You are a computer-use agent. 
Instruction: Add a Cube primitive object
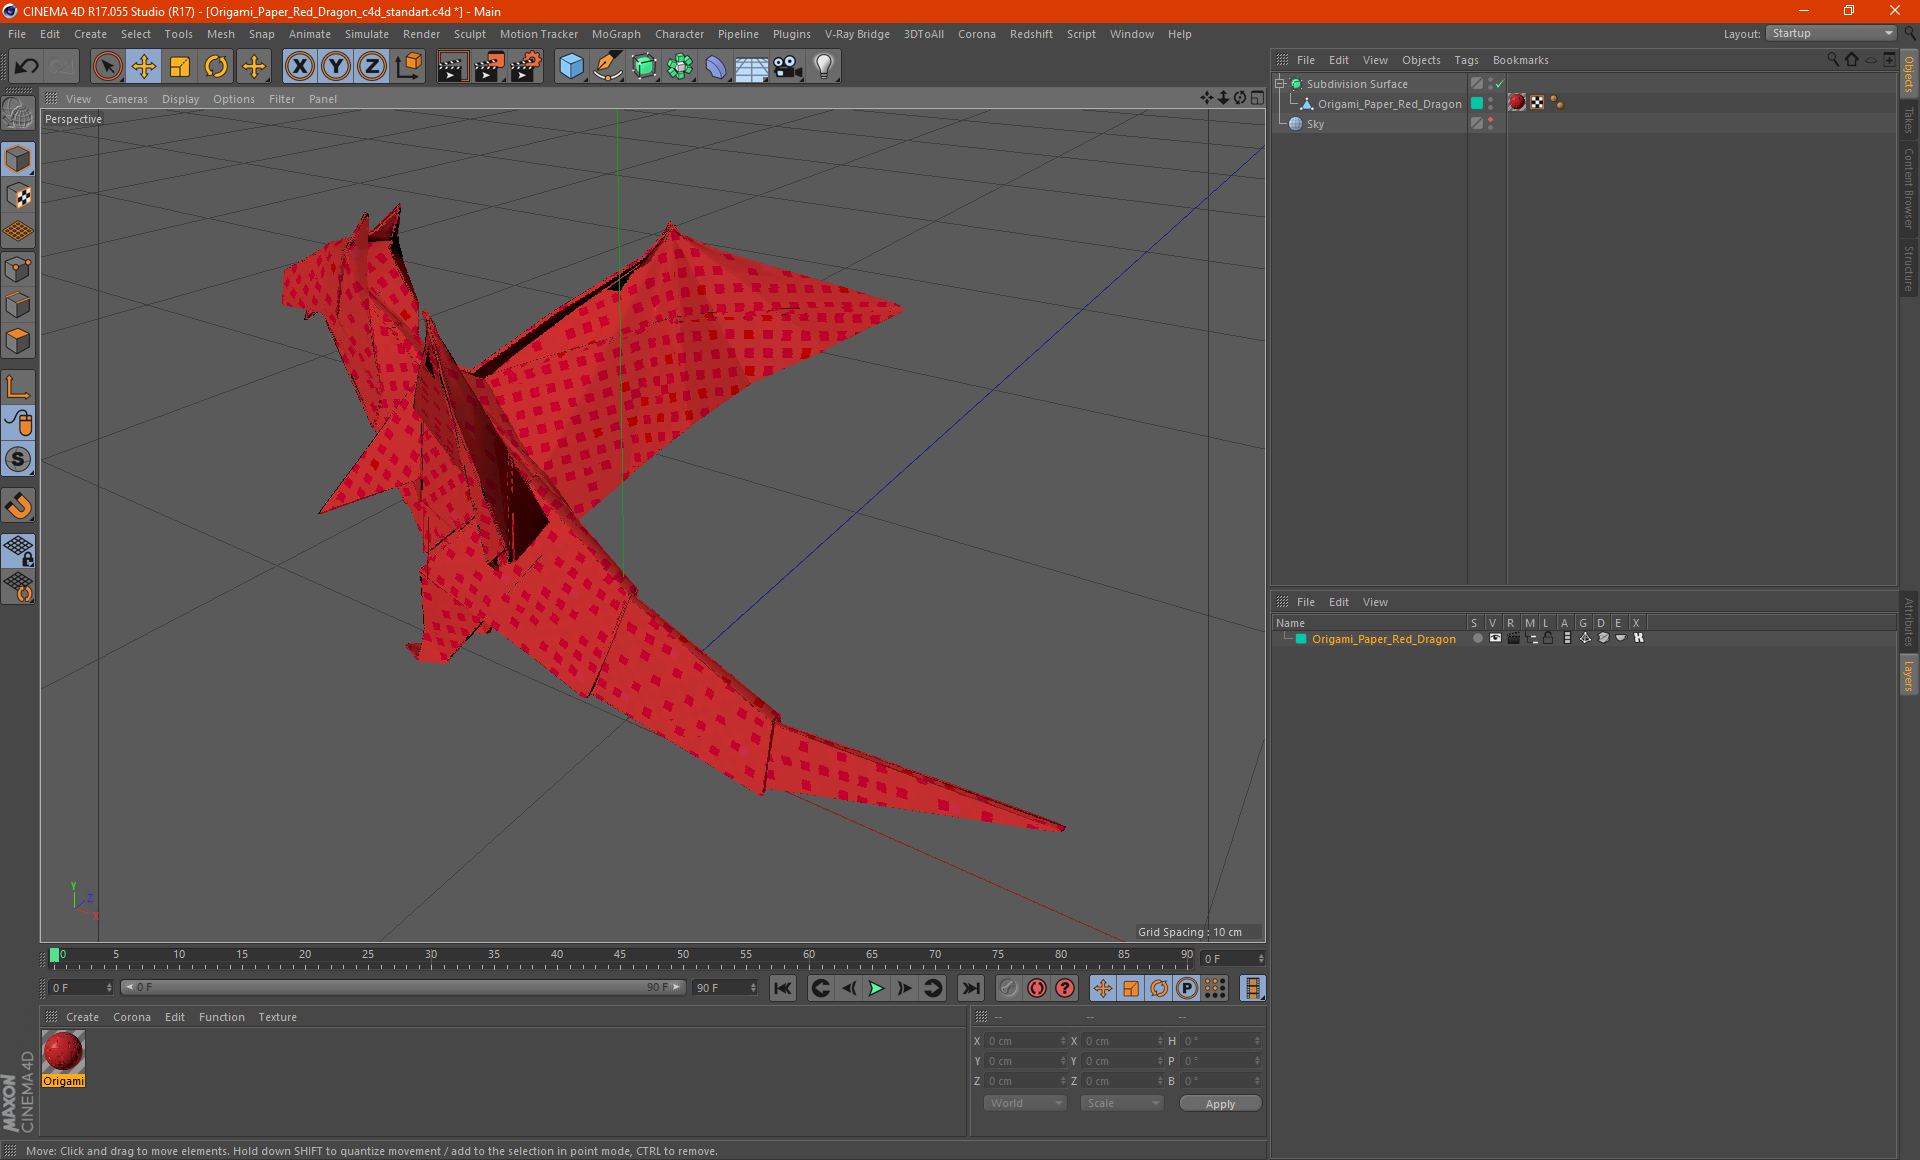tap(571, 67)
